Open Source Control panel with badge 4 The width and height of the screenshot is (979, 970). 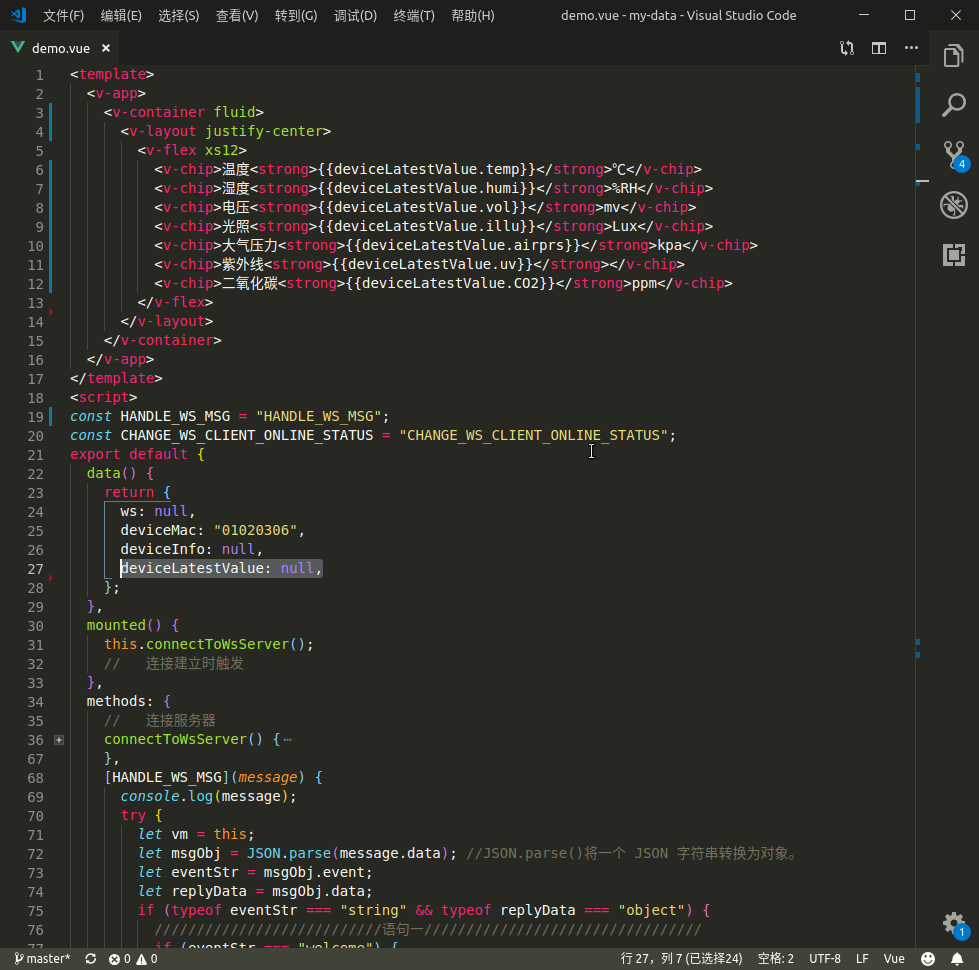953,155
